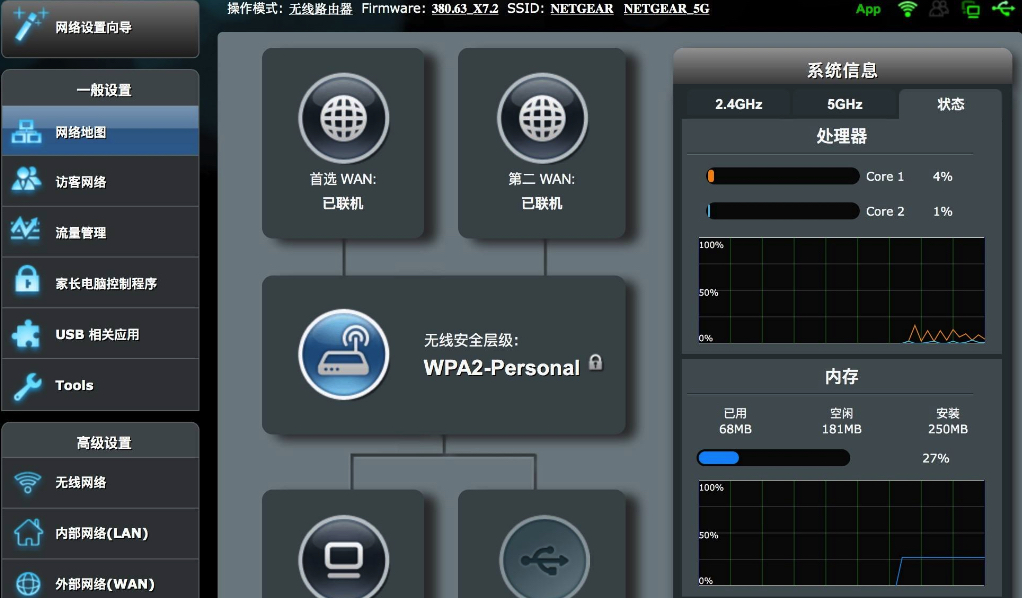Click the App link in top bar
The height and width of the screenshot is (598, 1022).
[x=868, y=9]
